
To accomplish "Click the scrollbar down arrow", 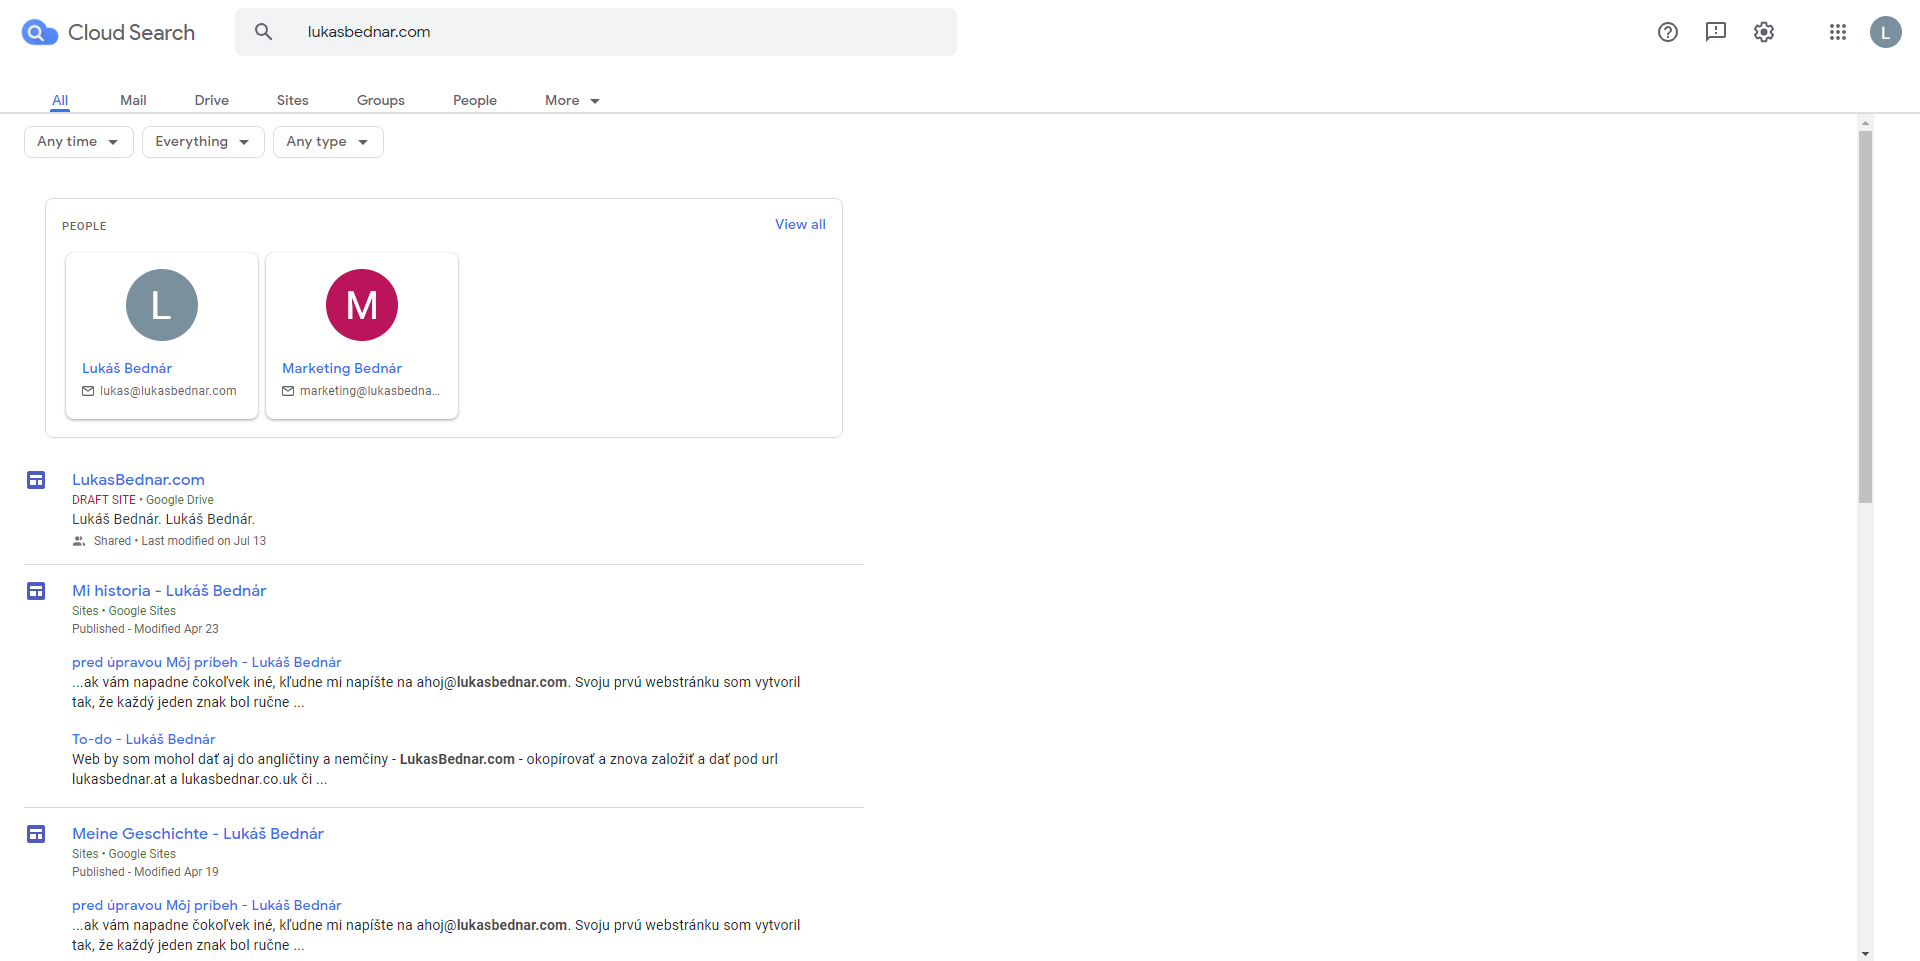I will tap(1865, 954).
